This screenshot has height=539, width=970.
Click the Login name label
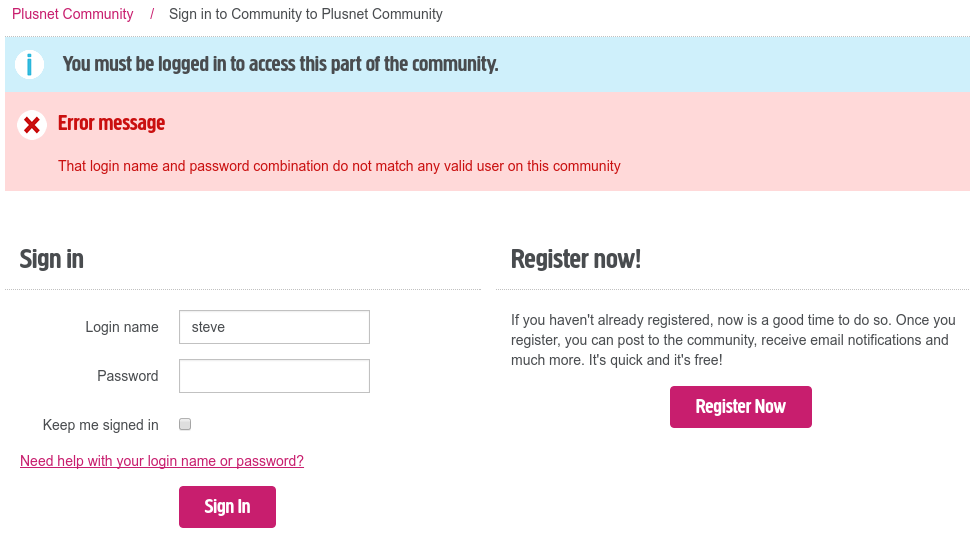point(122,327)
